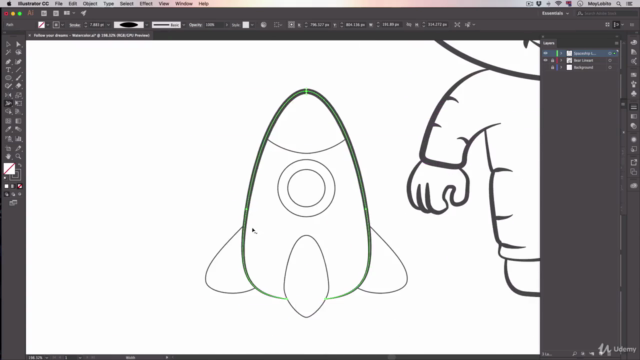Open the Object menu

coord(90,4)
